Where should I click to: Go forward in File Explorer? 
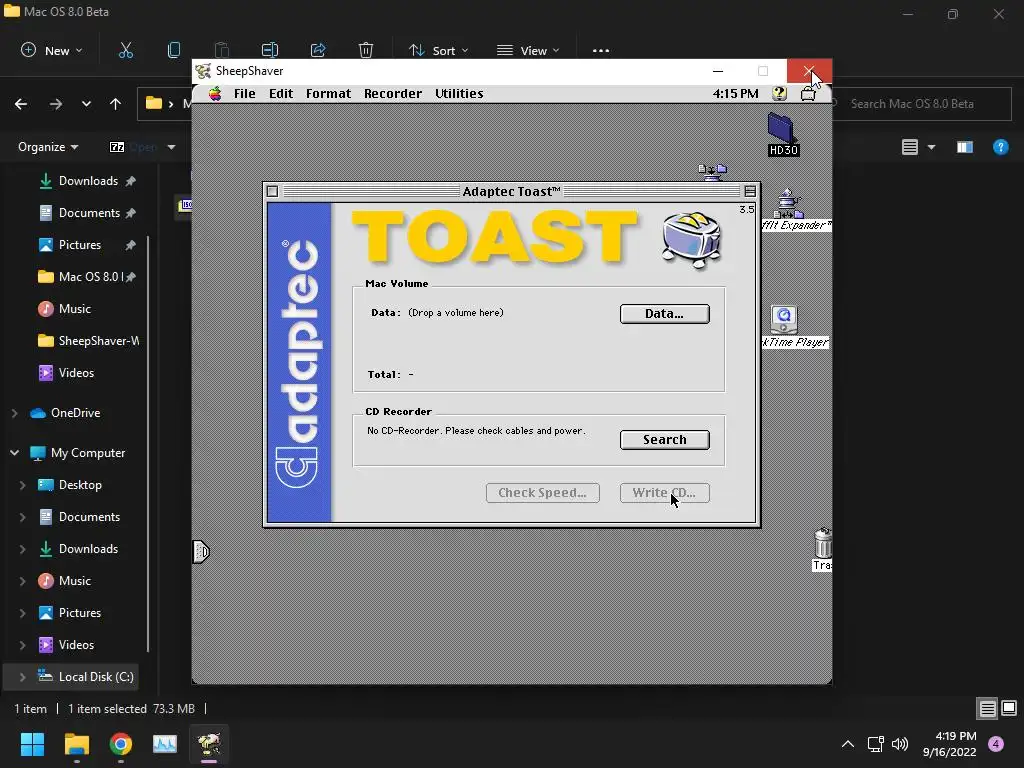(56, 104)
